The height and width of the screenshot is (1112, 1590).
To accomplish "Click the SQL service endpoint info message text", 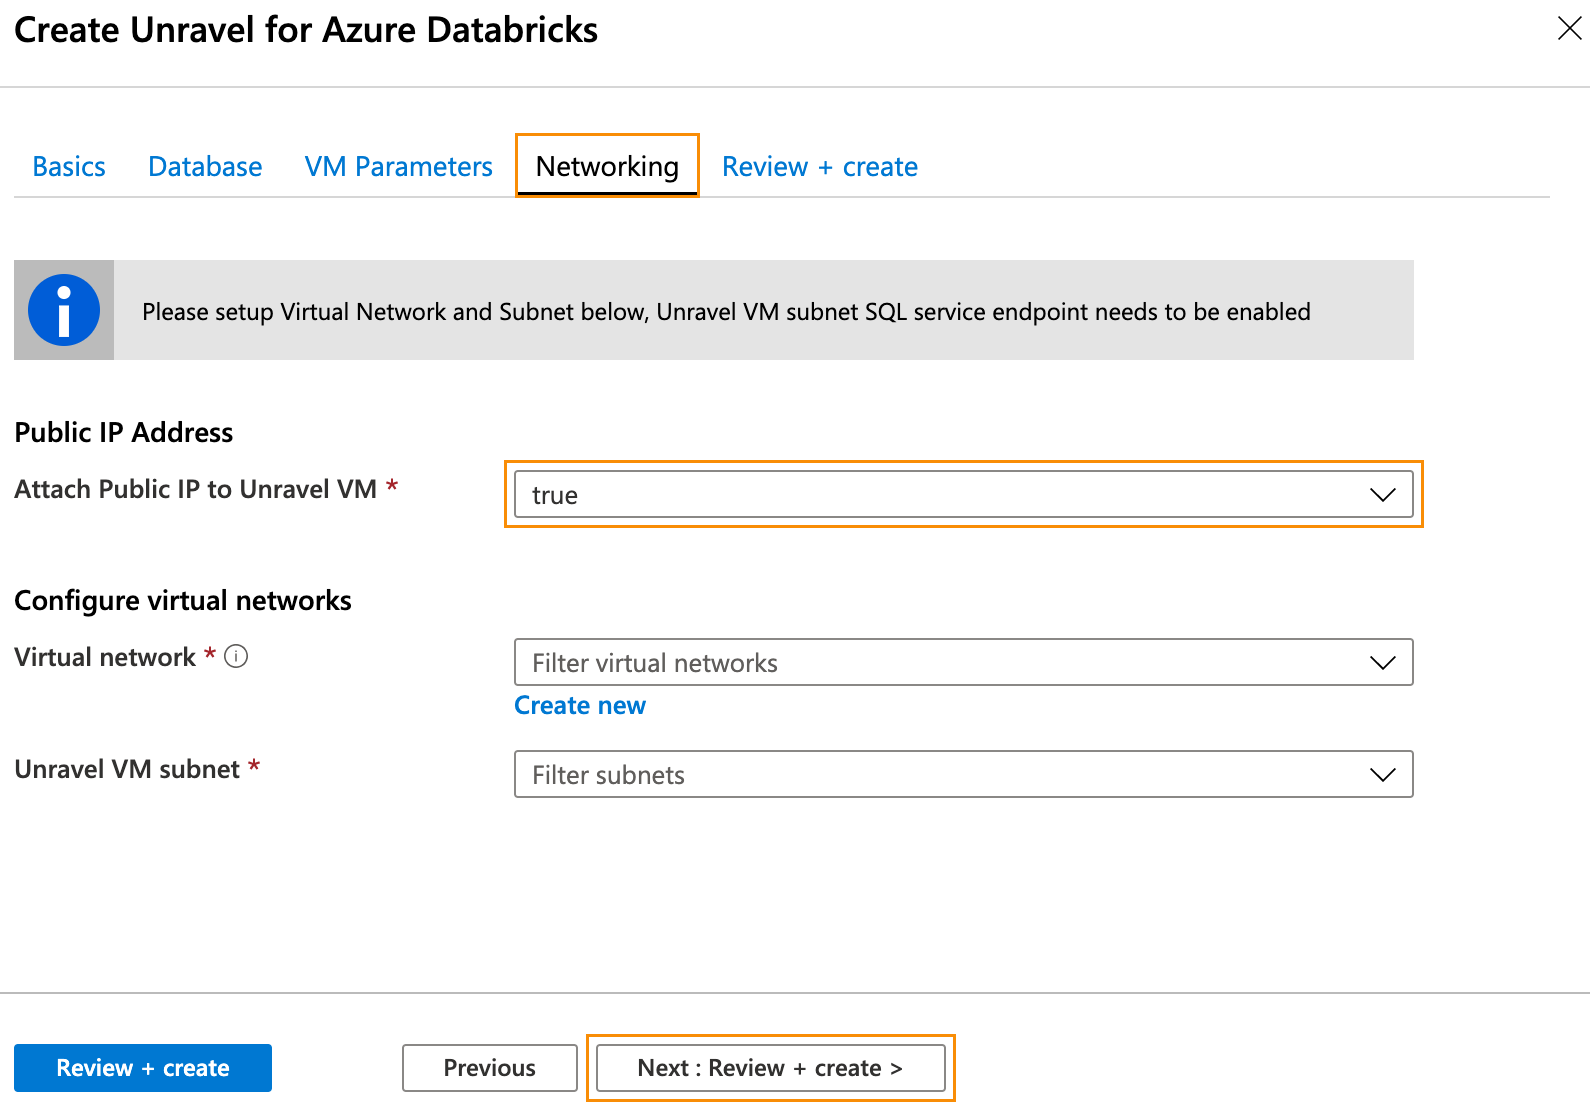I will [x=726, y=312].
